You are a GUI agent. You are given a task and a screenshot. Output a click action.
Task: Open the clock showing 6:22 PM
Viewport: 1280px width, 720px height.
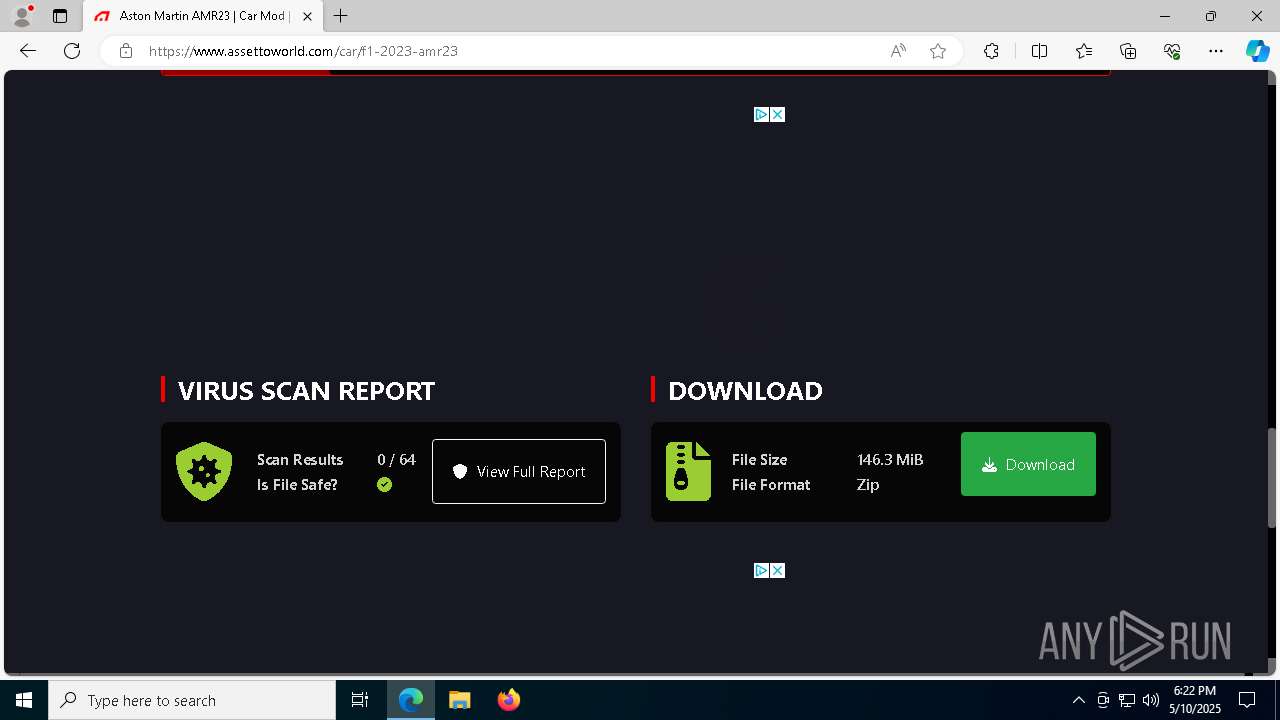coord(1195,700)
